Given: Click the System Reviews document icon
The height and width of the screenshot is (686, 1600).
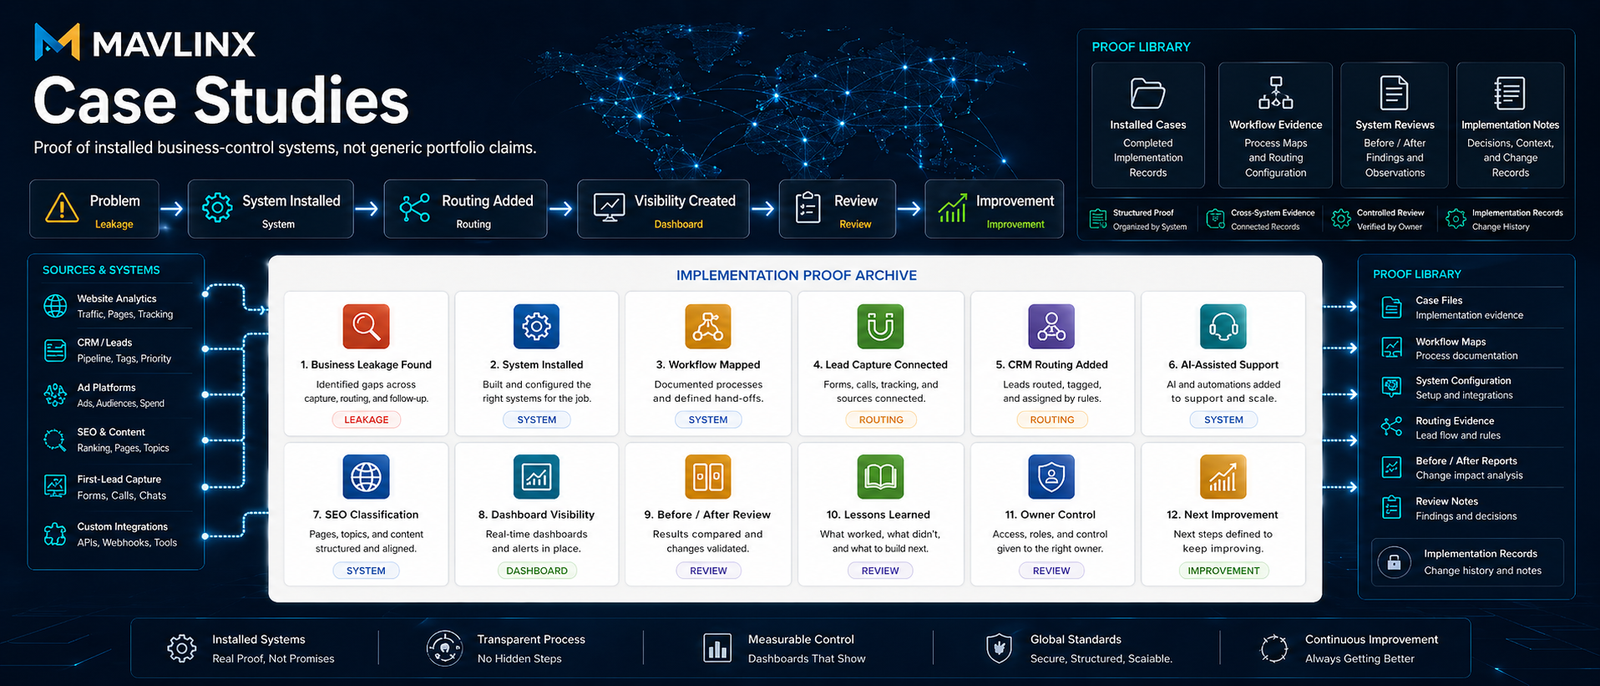Looking at the screenshot, I should [x=1394, y=93].
